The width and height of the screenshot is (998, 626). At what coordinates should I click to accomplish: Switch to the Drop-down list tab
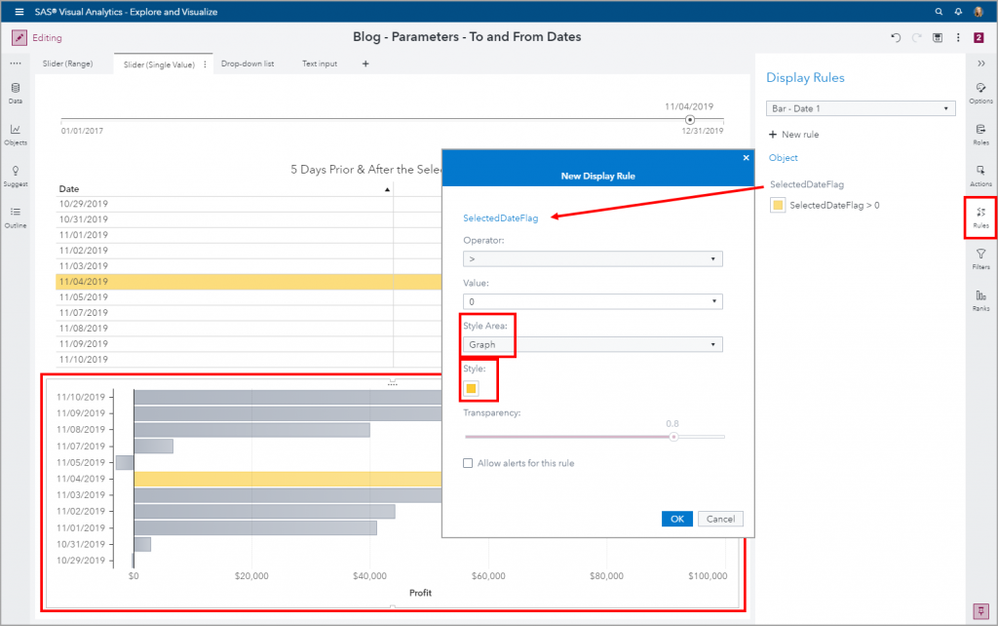tap(248, 64)
